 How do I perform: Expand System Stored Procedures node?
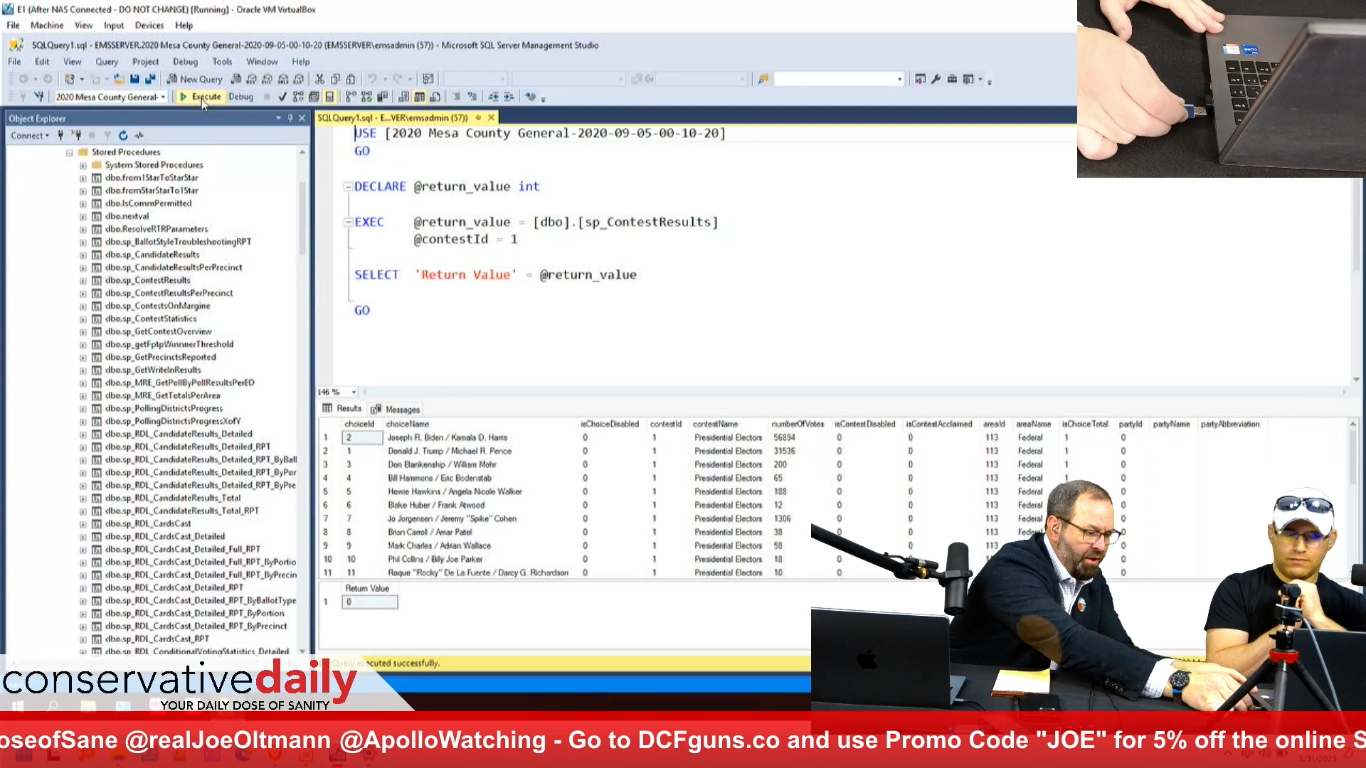[83, 165]
